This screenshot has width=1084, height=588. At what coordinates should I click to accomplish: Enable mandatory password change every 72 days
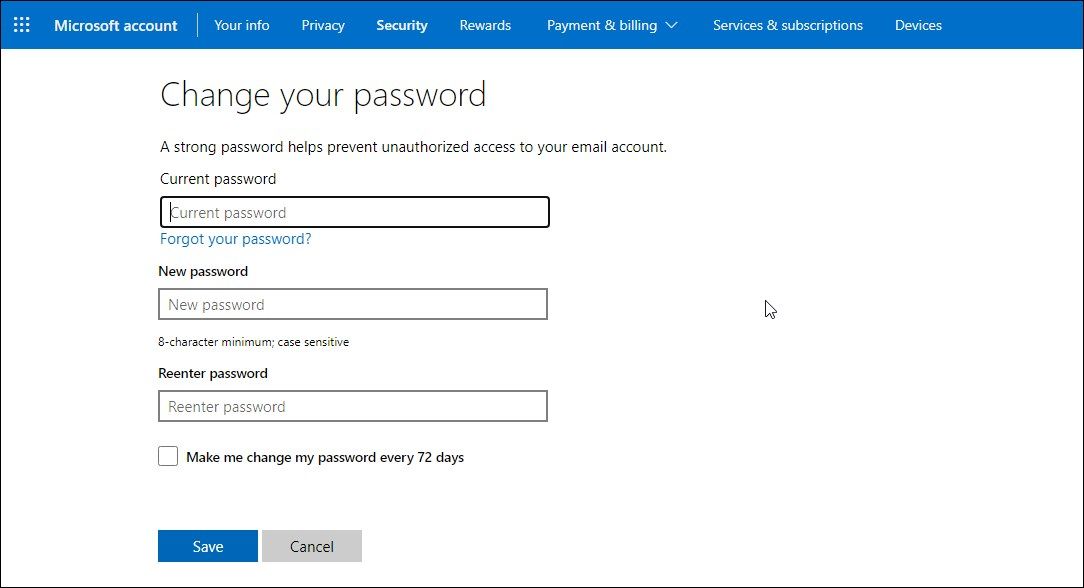(x=168, y=455)
